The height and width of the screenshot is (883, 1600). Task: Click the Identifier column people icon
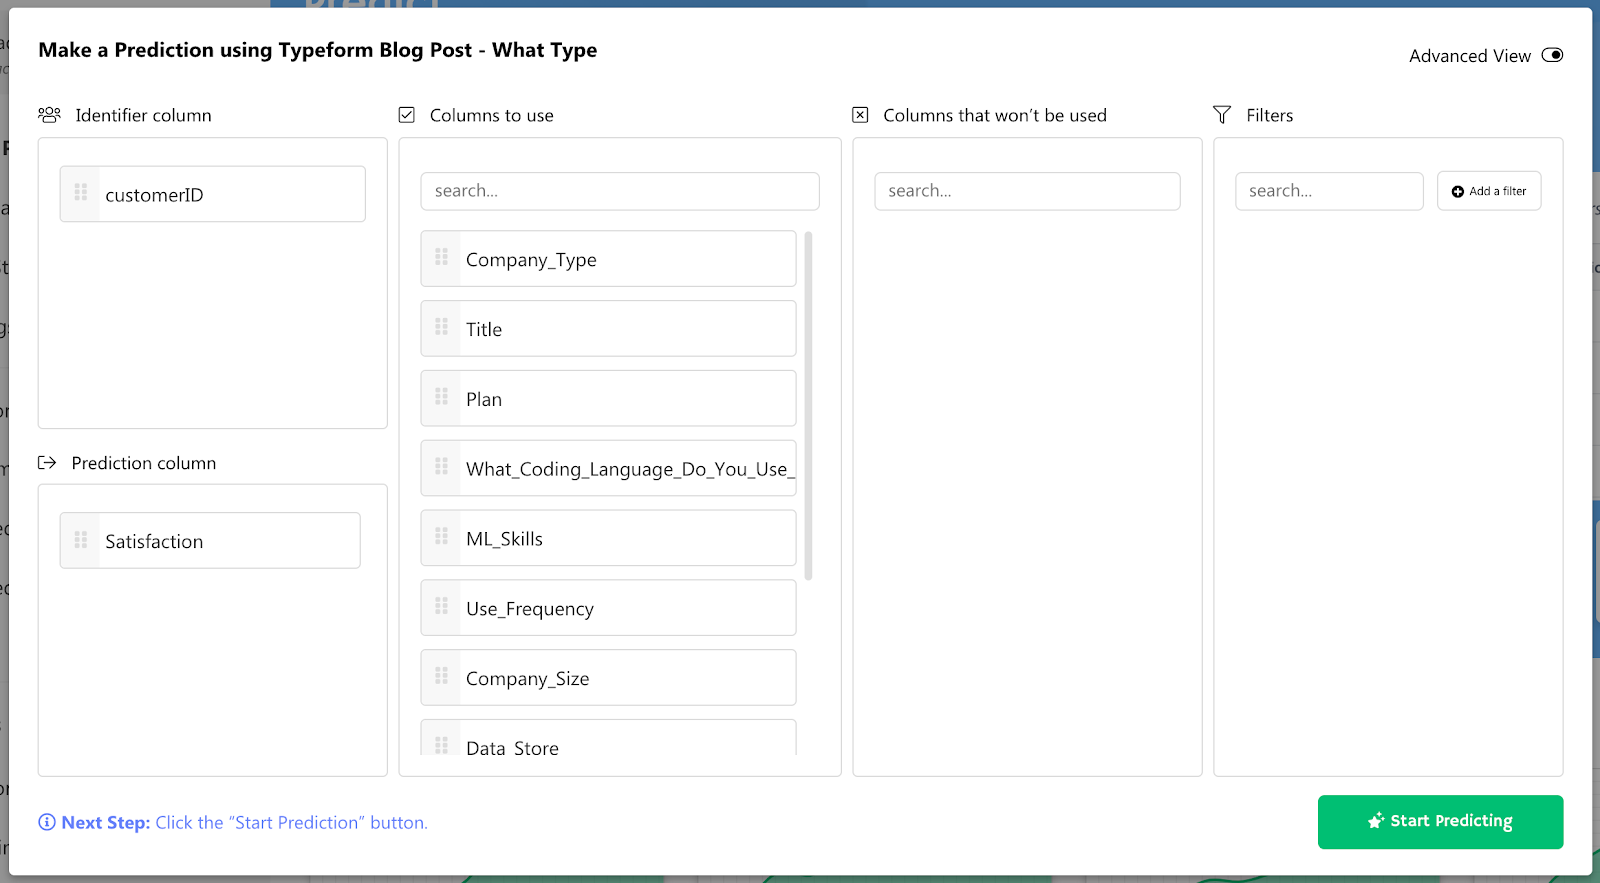click(x=49, y=115)
